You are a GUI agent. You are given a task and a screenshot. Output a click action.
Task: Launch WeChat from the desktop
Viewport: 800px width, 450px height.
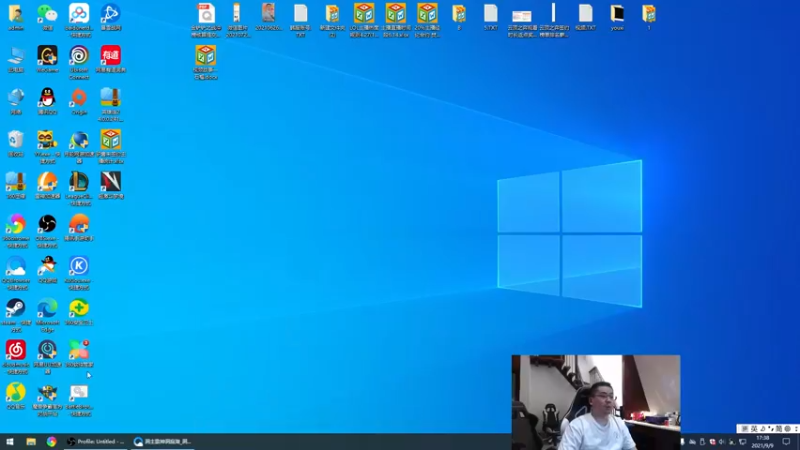[x=47, y=17]
